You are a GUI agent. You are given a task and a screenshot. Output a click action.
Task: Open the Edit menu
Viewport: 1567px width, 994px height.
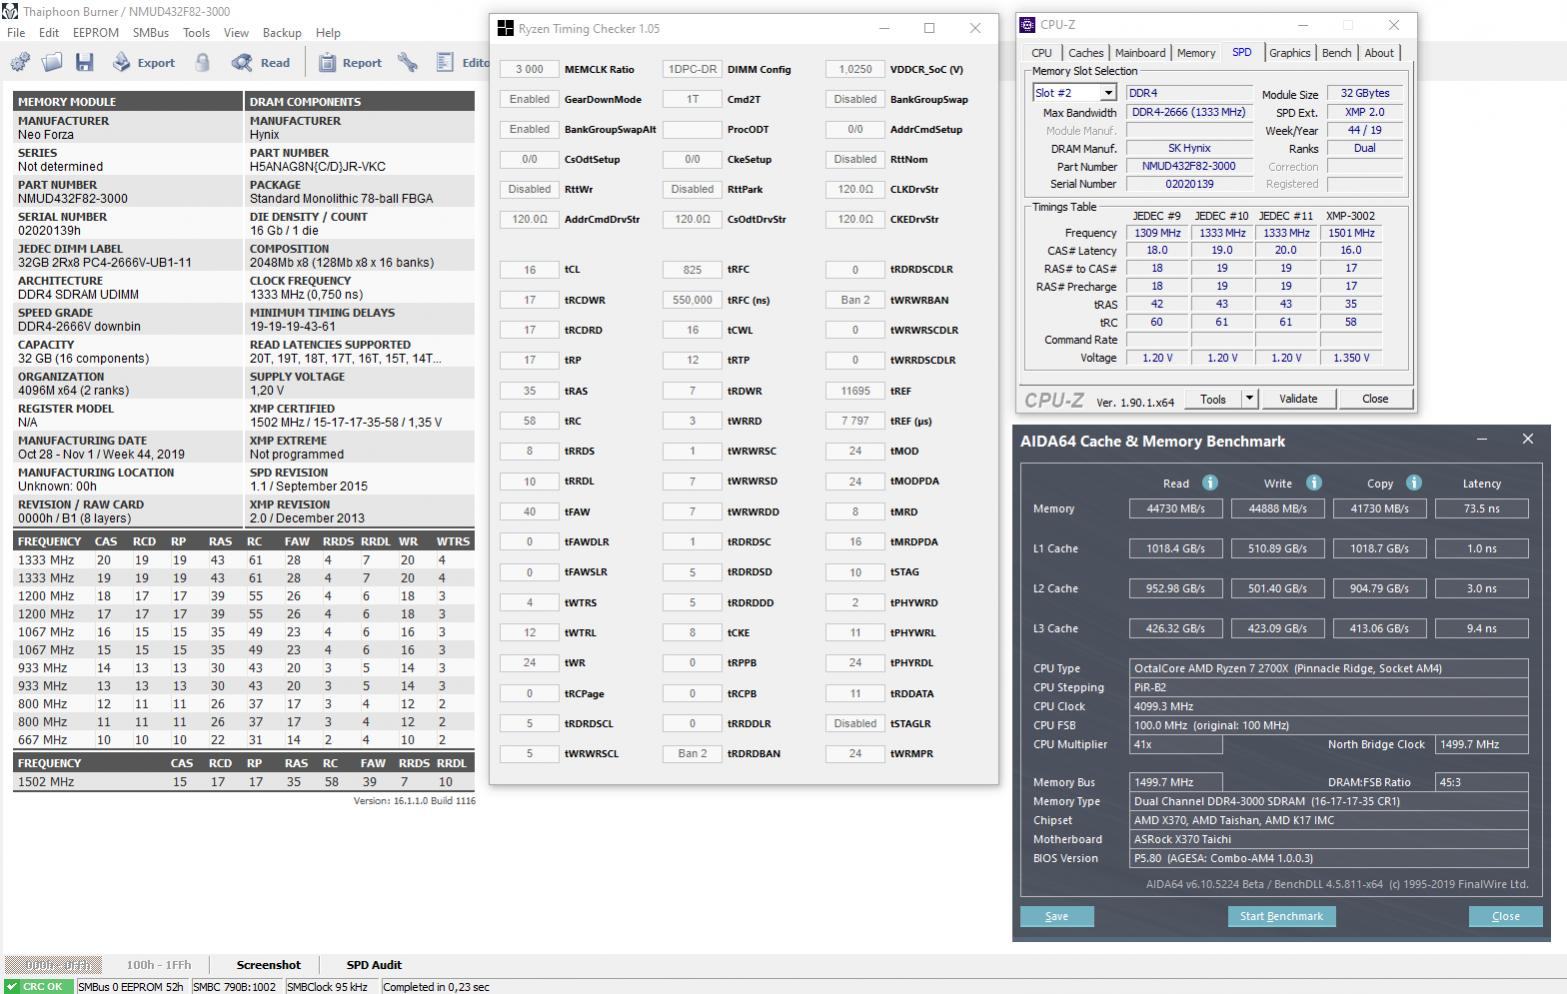[49, 32]
